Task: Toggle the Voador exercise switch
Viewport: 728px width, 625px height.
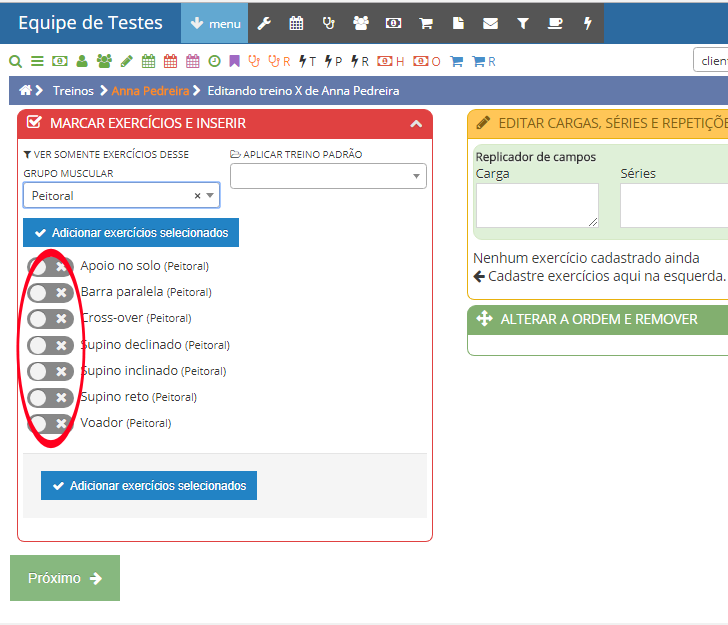Action: point(50,423)
